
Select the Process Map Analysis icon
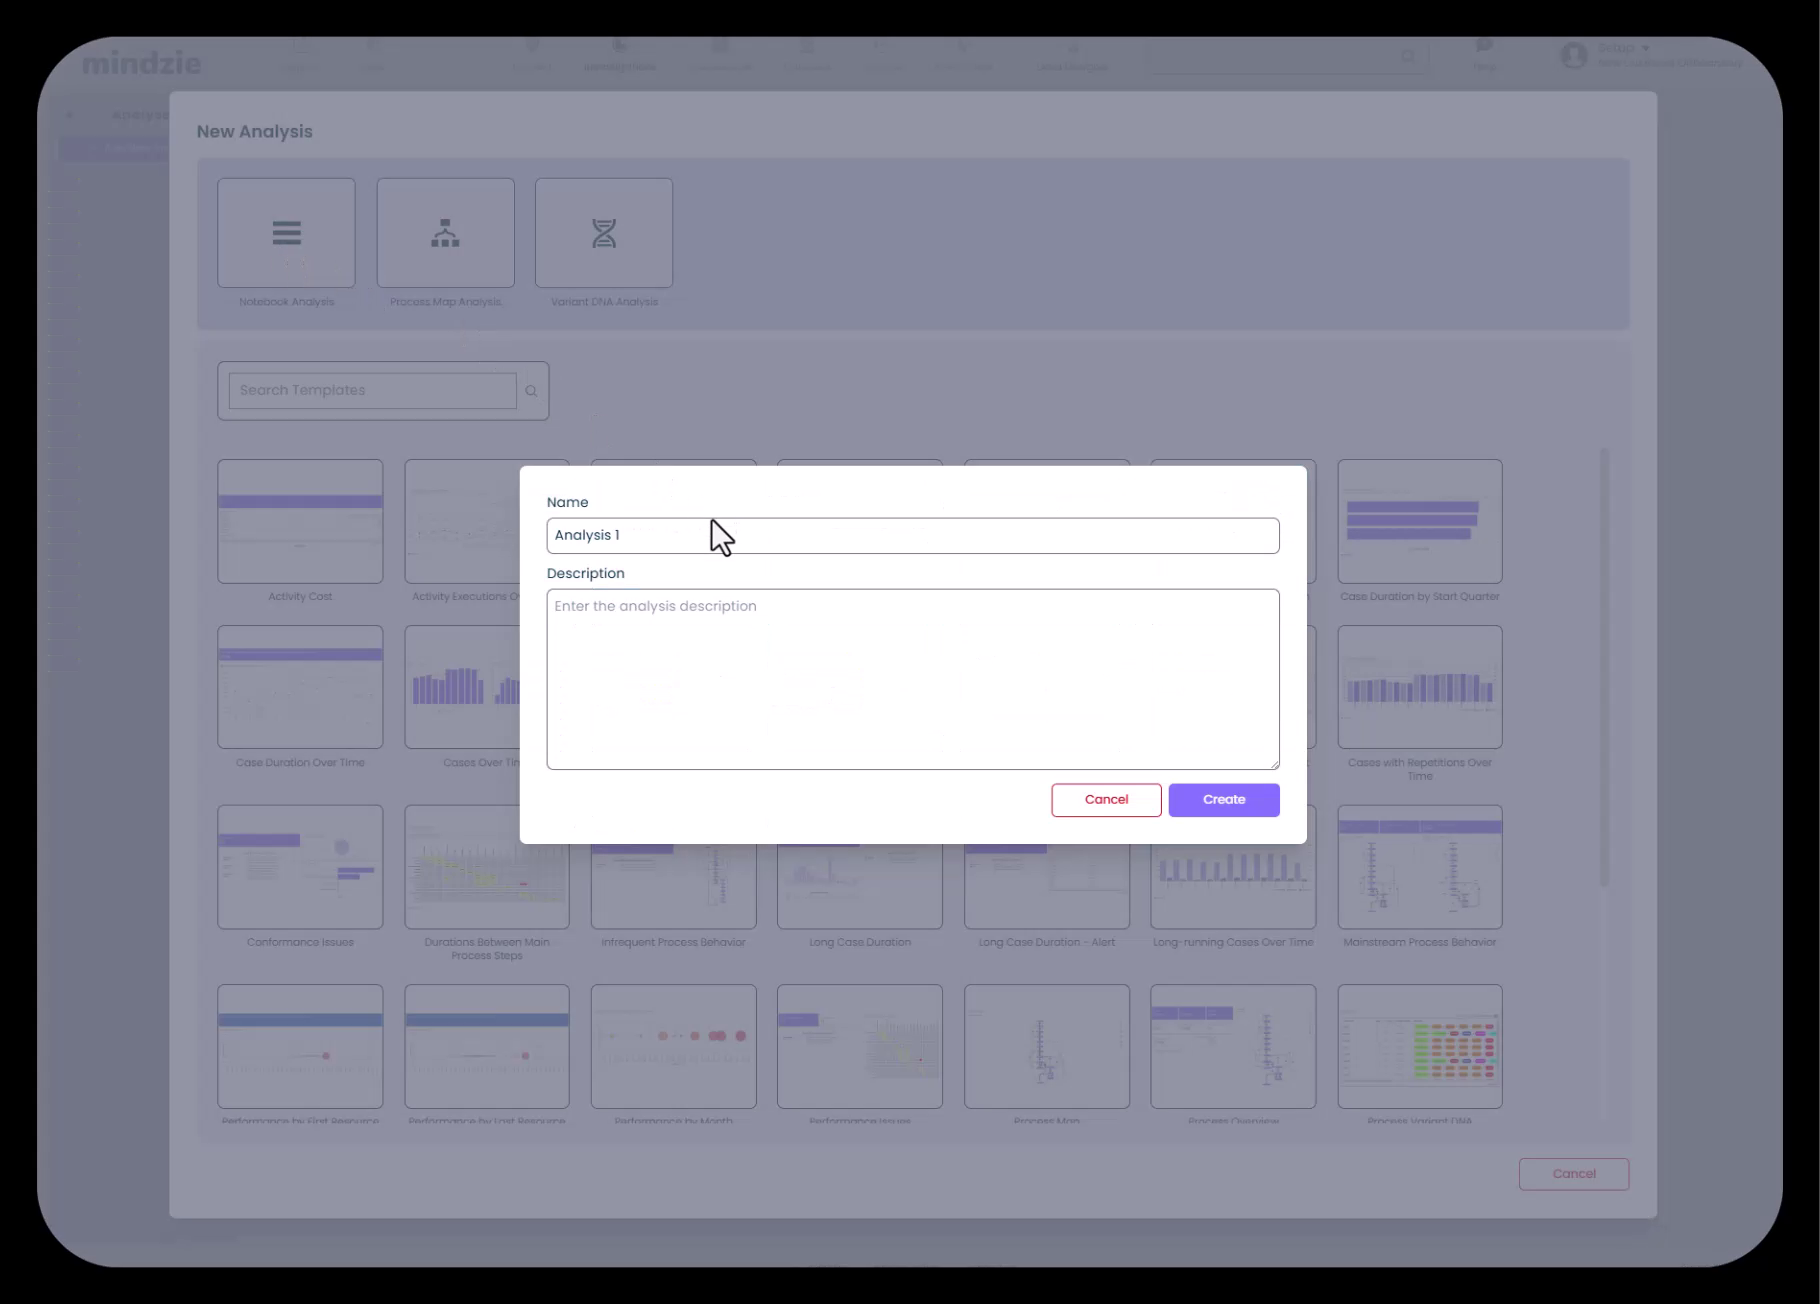coord(445,233)
